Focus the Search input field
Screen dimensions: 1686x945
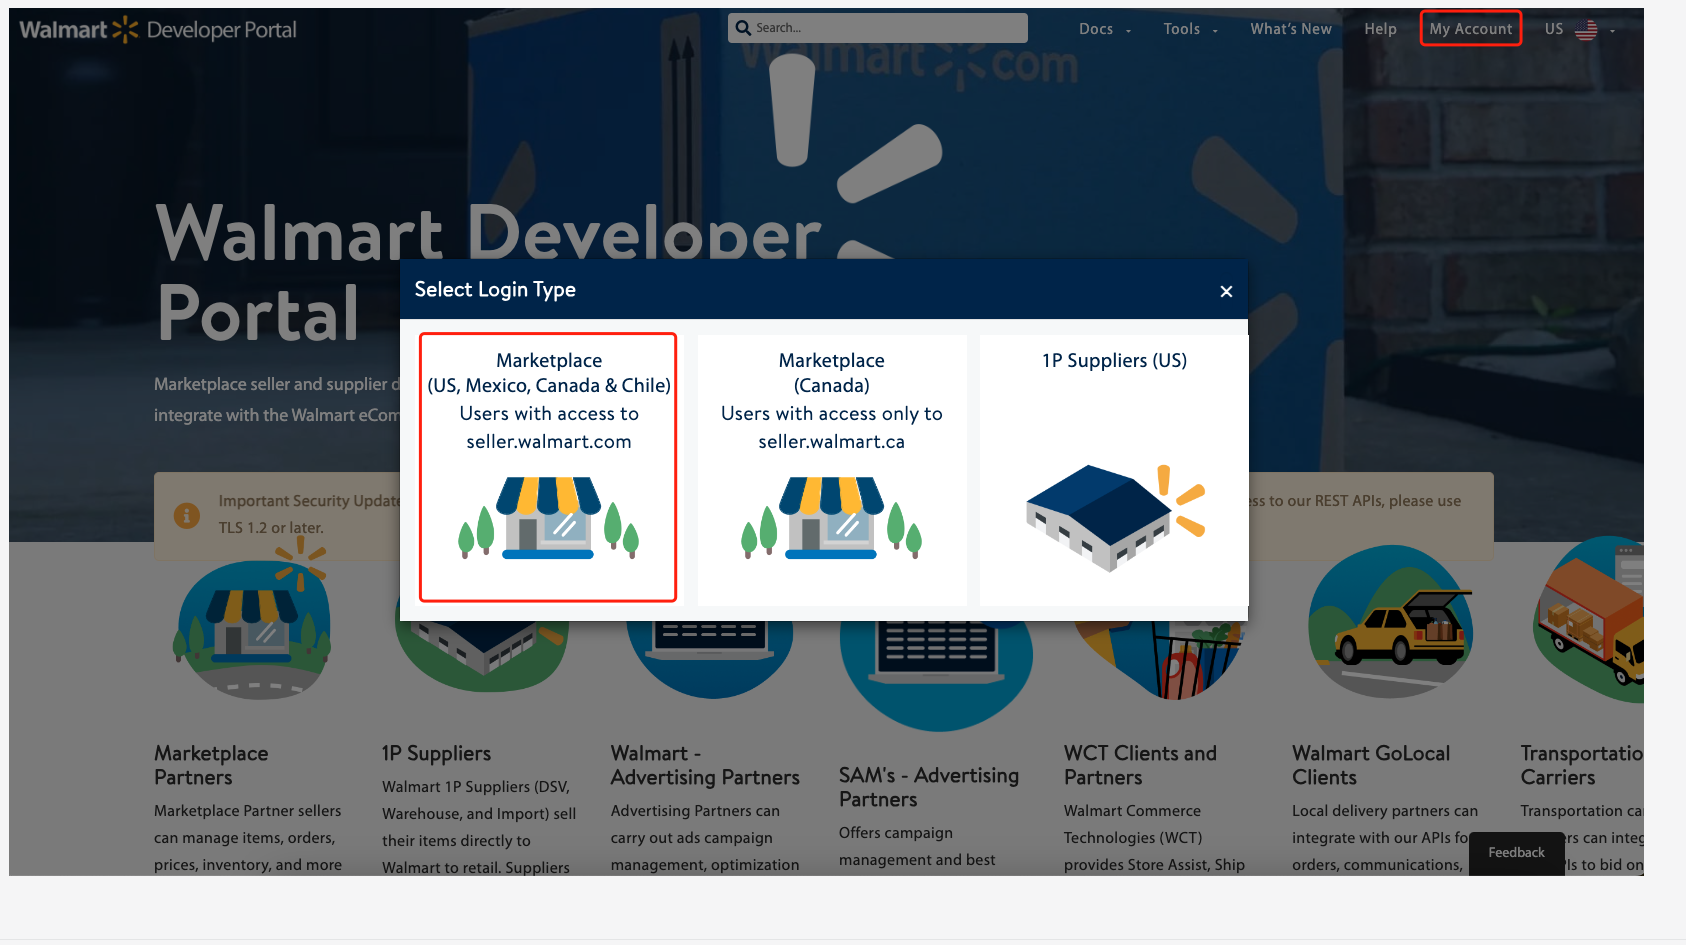point(878,28)
